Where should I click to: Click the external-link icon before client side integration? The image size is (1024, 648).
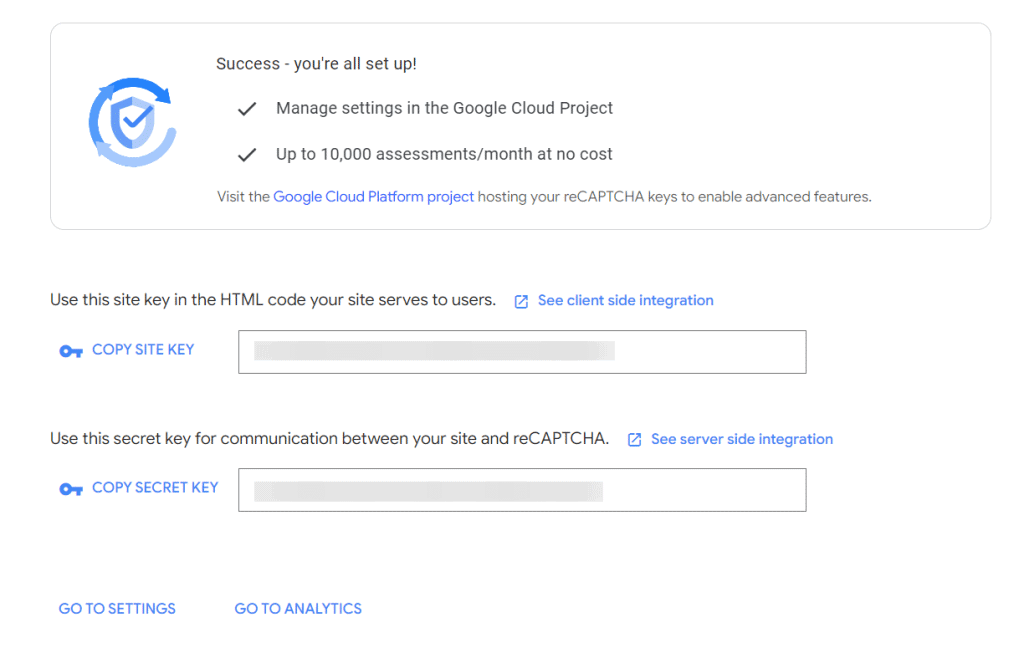coord(521,300)
